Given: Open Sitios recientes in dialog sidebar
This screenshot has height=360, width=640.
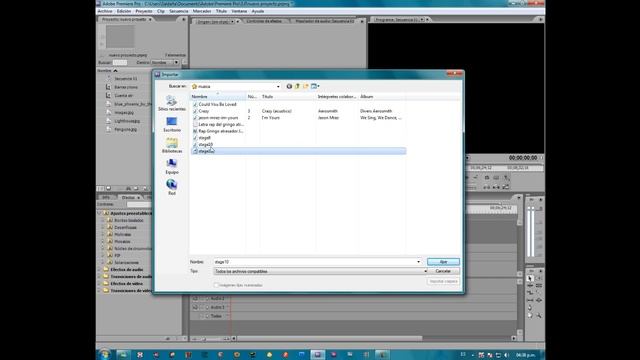Looking at the screenshot, I should tap(172, 103).
